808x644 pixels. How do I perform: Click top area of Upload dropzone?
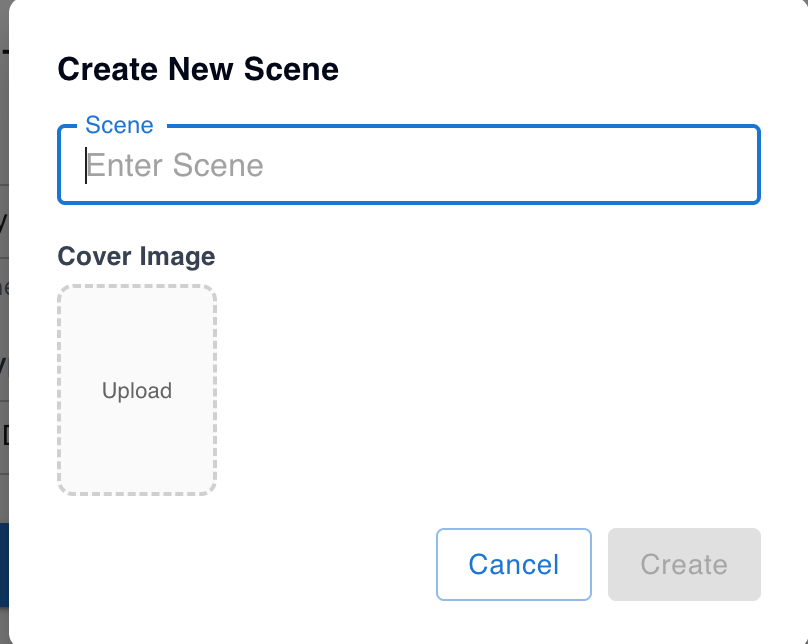pos(137,310)
